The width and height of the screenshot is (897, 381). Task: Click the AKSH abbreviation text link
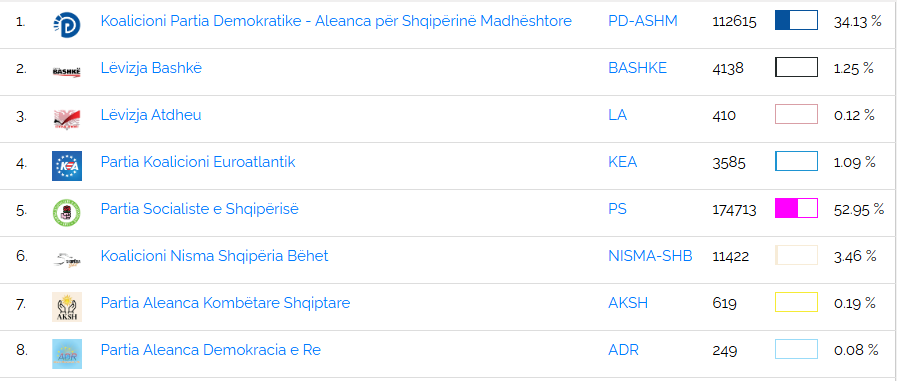point(628,303)
